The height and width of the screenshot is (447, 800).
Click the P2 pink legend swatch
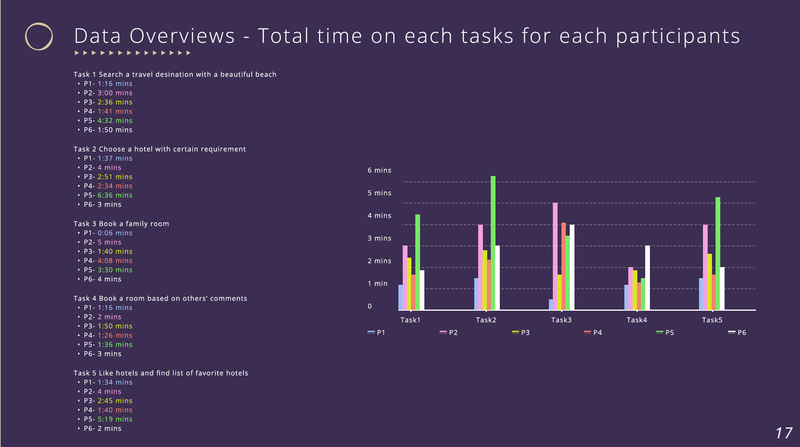[443, 332]
